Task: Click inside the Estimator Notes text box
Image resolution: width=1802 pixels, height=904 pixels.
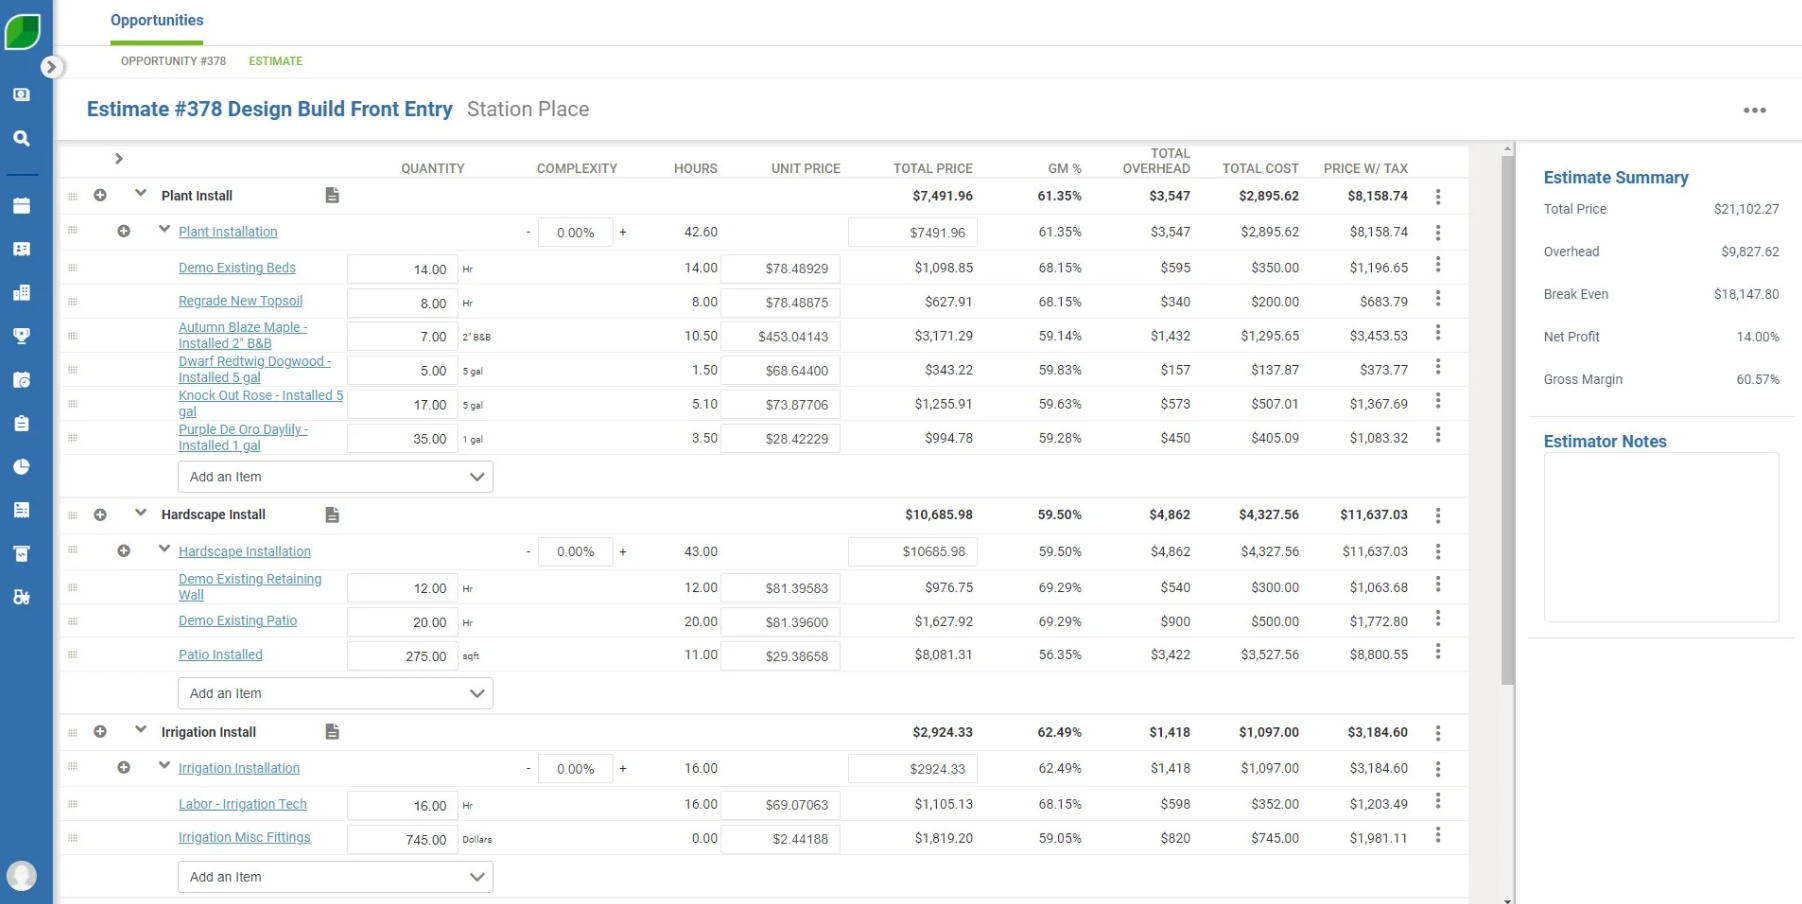Action: click(1660, 537)
